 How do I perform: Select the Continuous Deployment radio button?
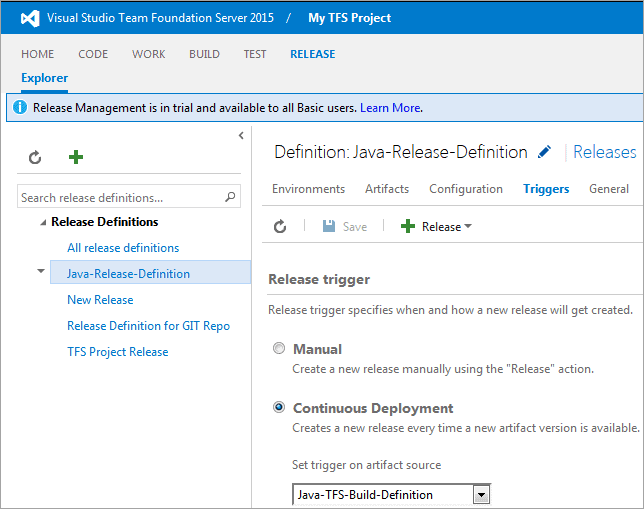pos(279,408)
